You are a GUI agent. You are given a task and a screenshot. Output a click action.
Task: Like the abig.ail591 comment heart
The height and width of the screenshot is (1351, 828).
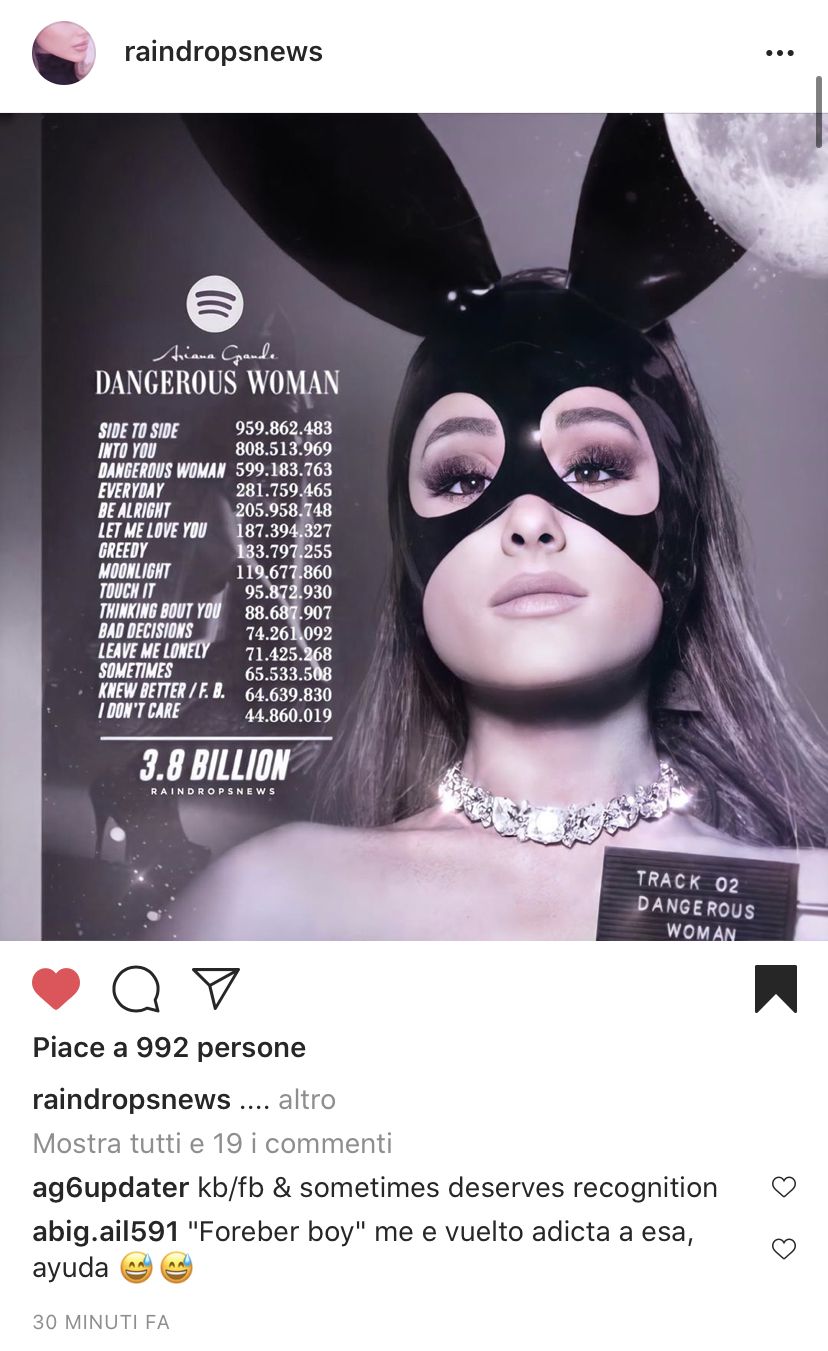tap(784, 1248)
